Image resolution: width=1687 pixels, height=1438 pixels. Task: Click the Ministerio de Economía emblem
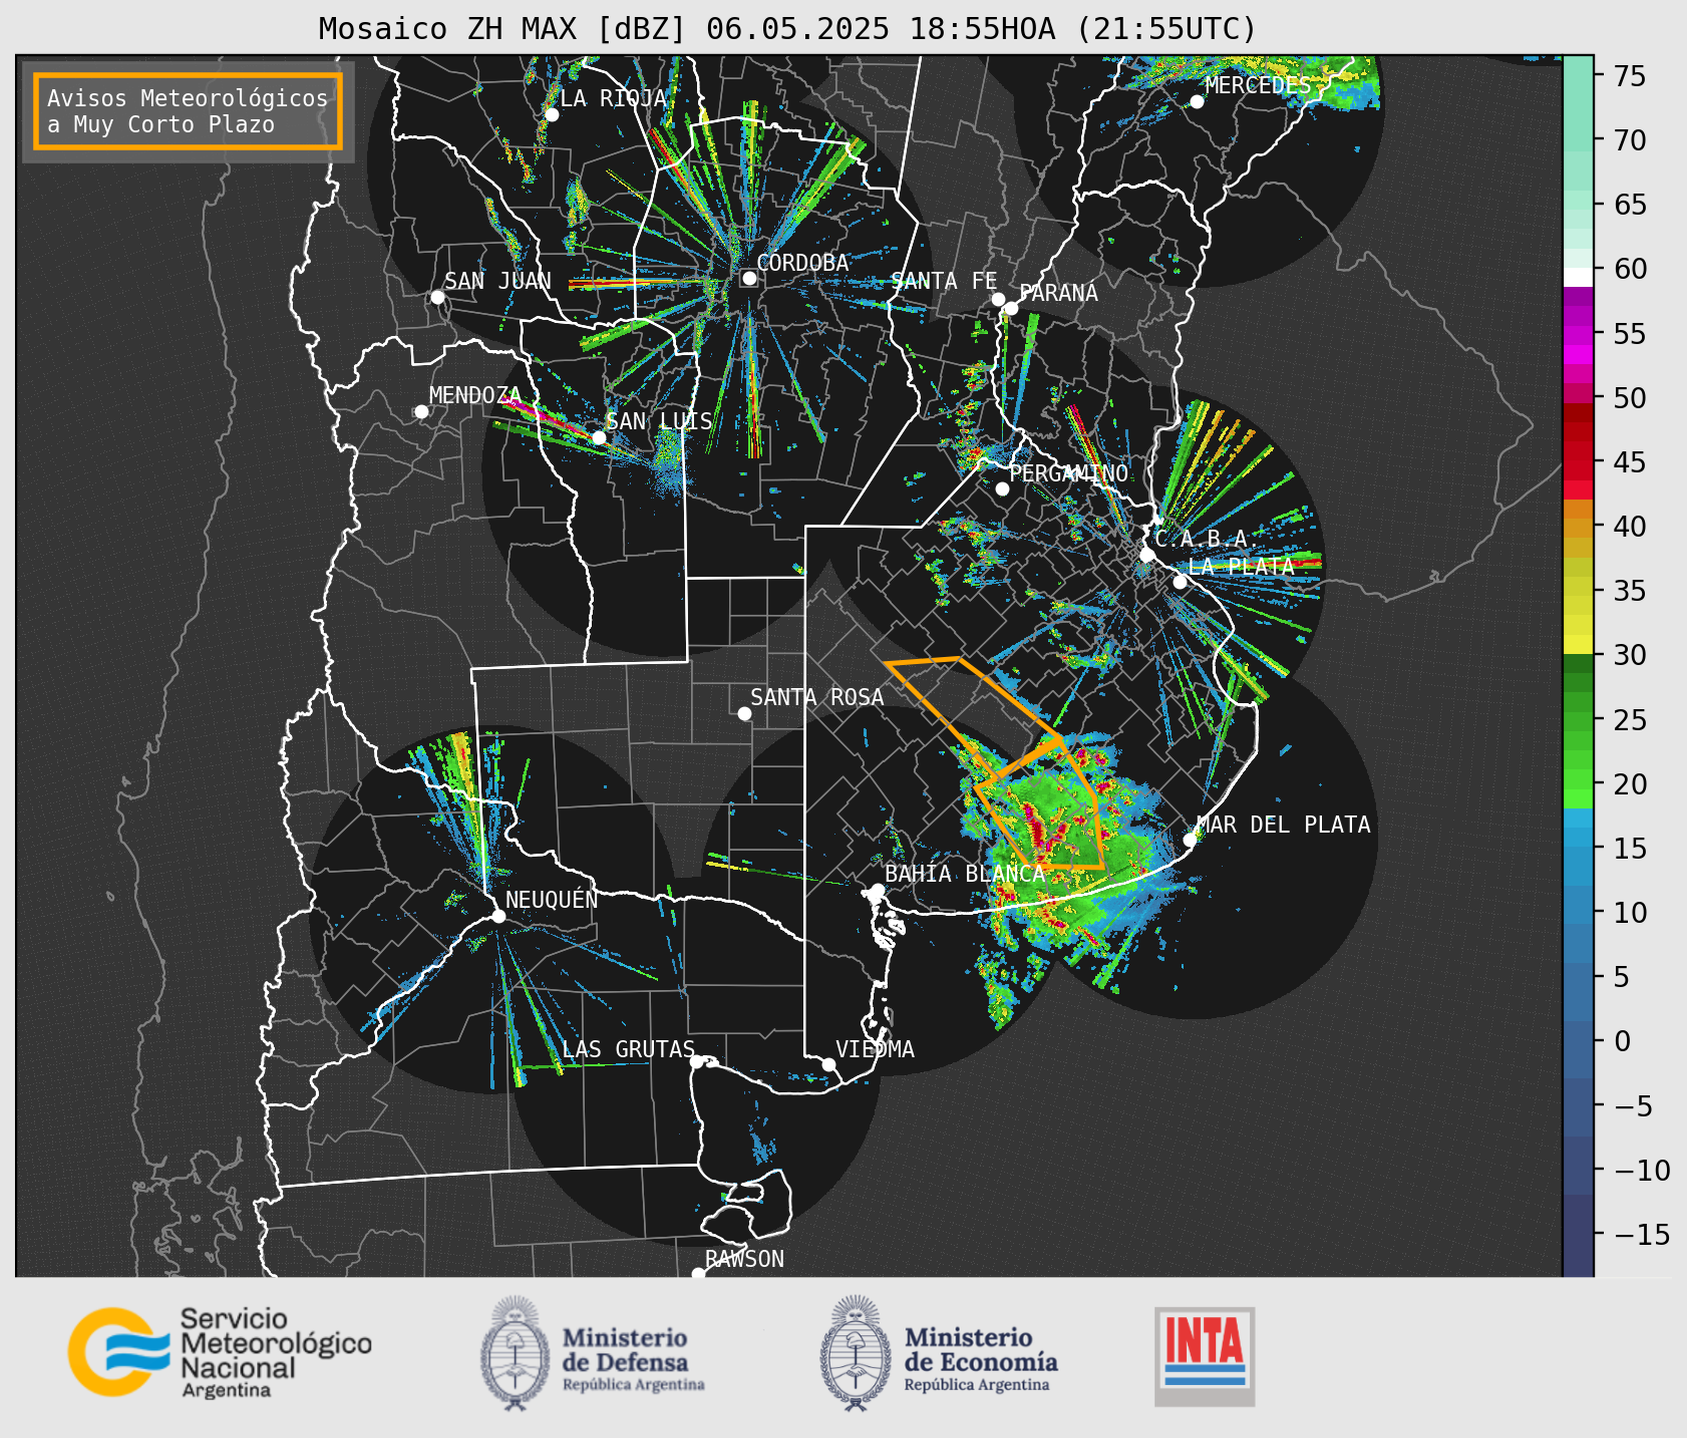(x=855, y=1354)
